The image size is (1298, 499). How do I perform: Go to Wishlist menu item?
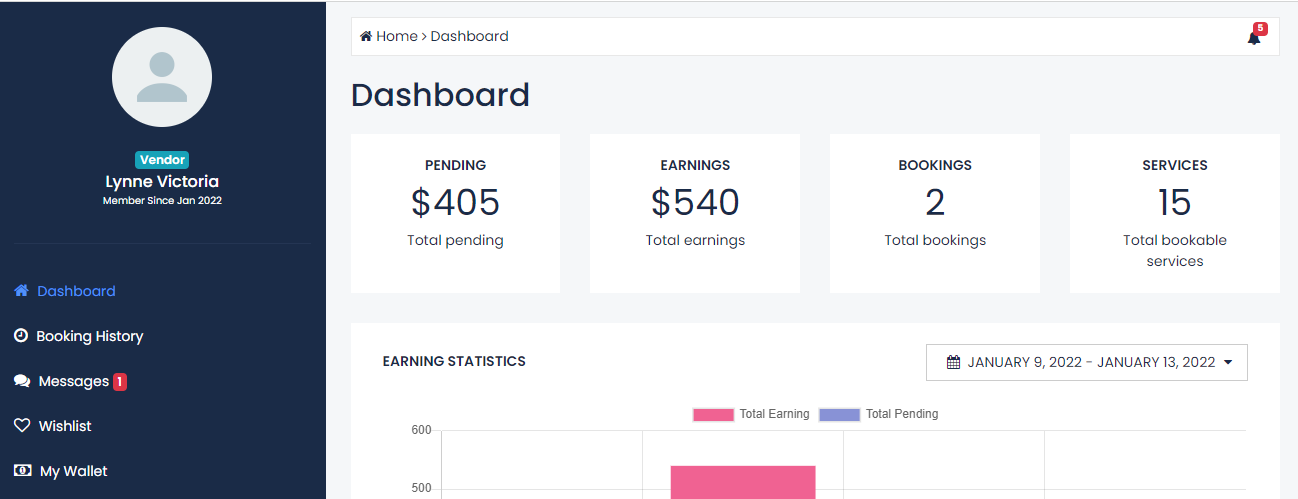point(65,426)
